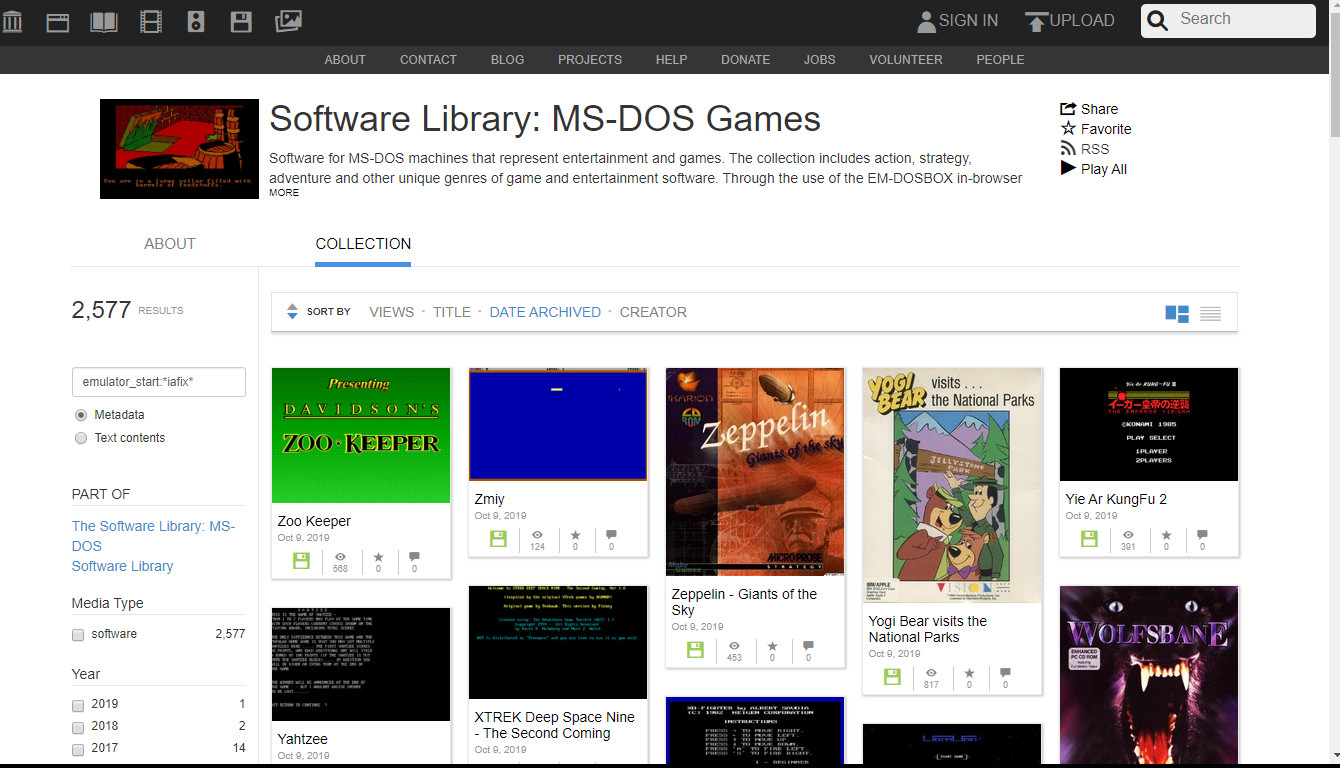
Task: Toggle the sort direction arrows
Action: click(292, 312)
